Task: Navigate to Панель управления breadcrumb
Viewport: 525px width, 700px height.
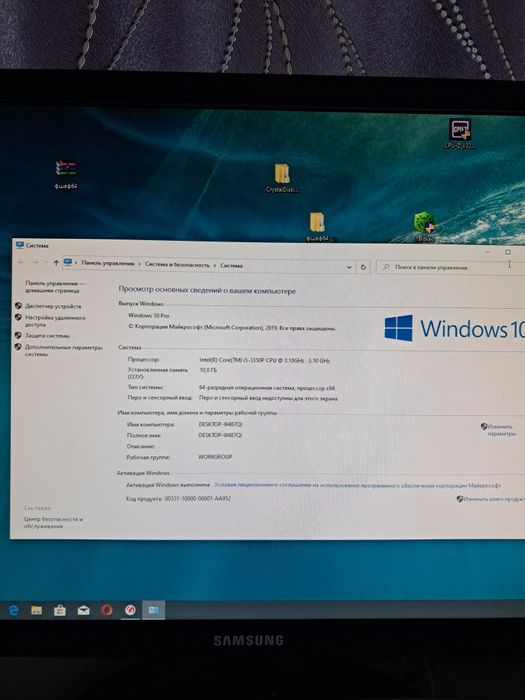Action: tap(108, 263)
